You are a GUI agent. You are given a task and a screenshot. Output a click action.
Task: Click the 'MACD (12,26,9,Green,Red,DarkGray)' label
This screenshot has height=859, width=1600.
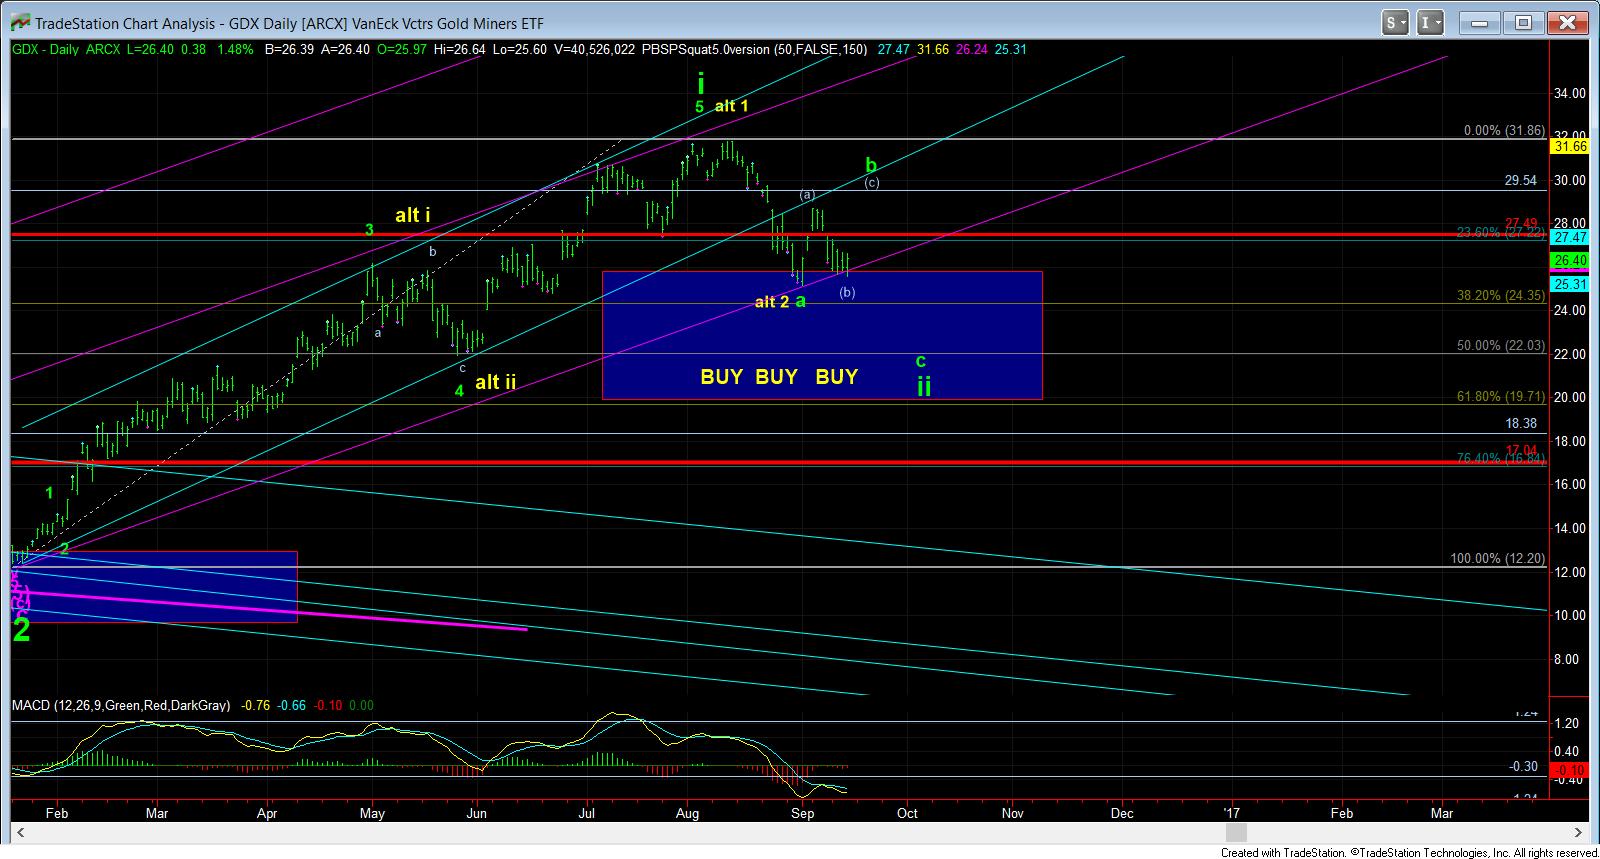pos(120,705)
